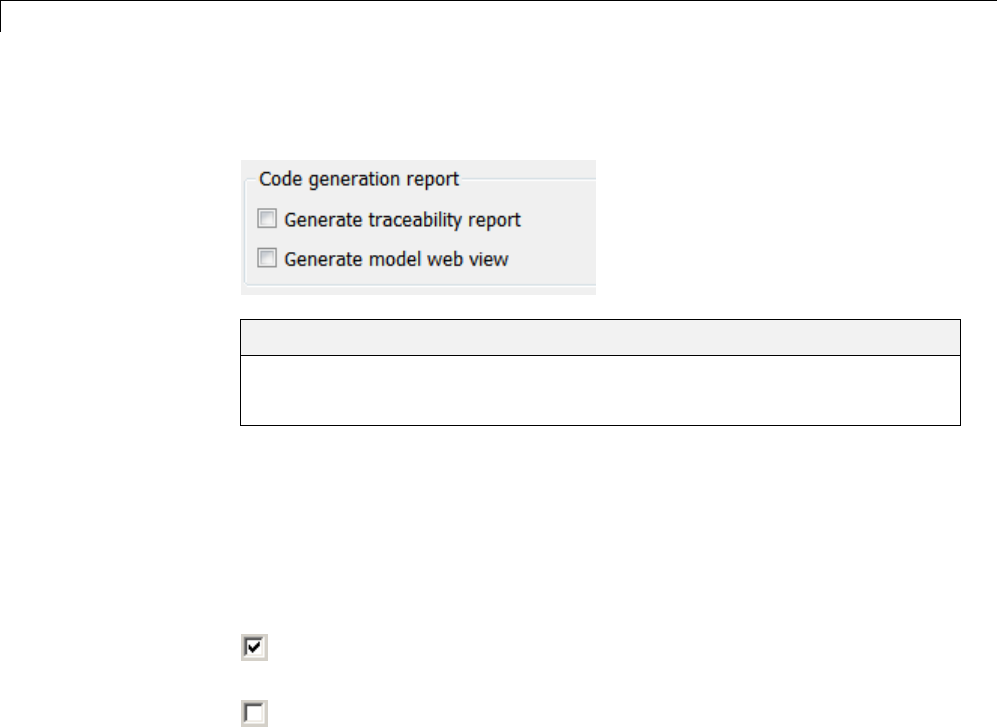Screen dimensions: 997x727
Task: Click the bottom border of the Code generation report group
Action: point(420,286)
